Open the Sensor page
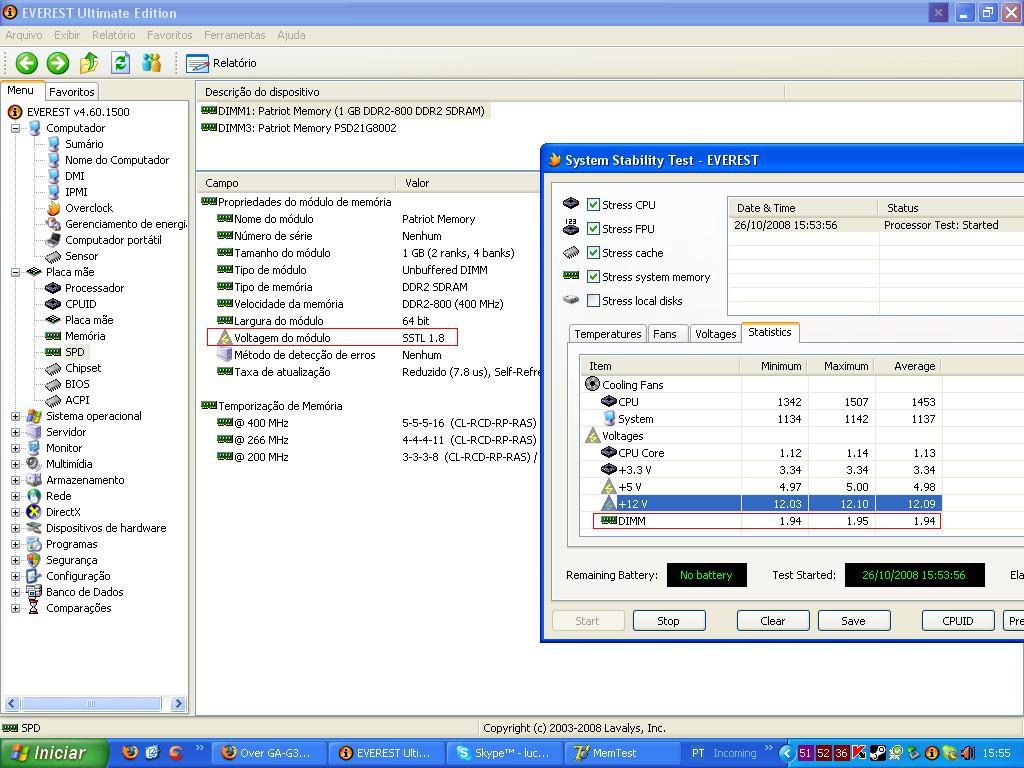 tap(81, 256)
